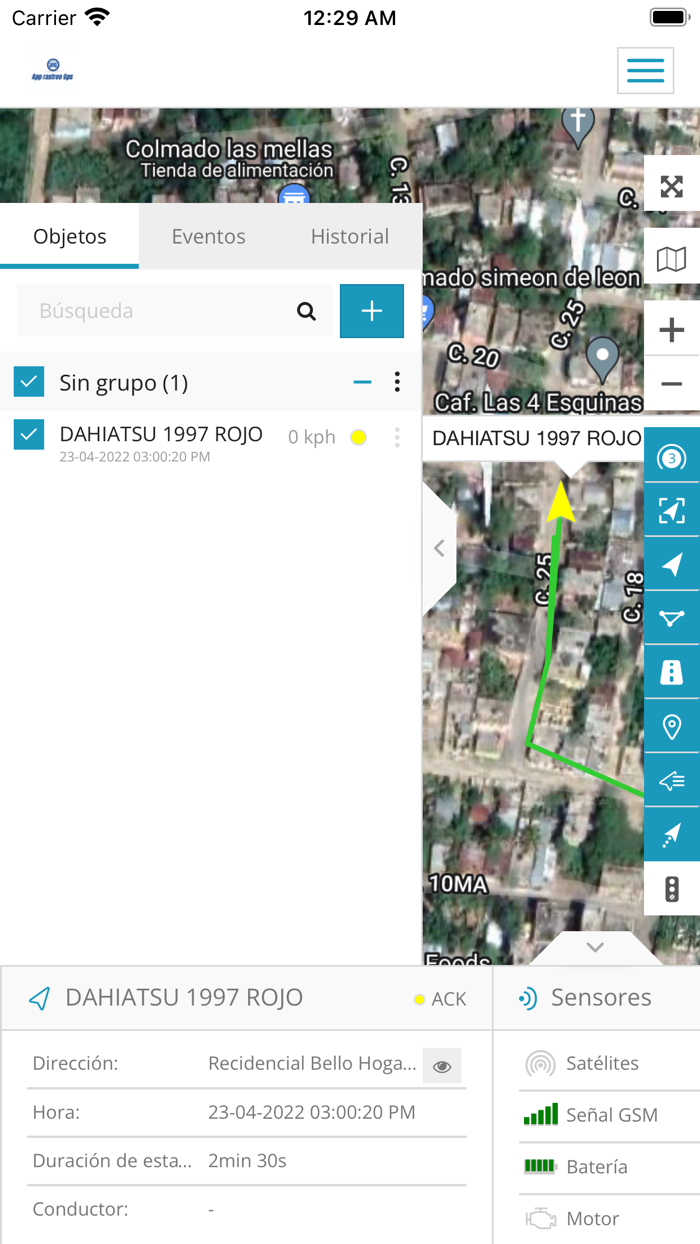Collapse the left objects panel
700x1244 pixels.
[x=439, y=548]
